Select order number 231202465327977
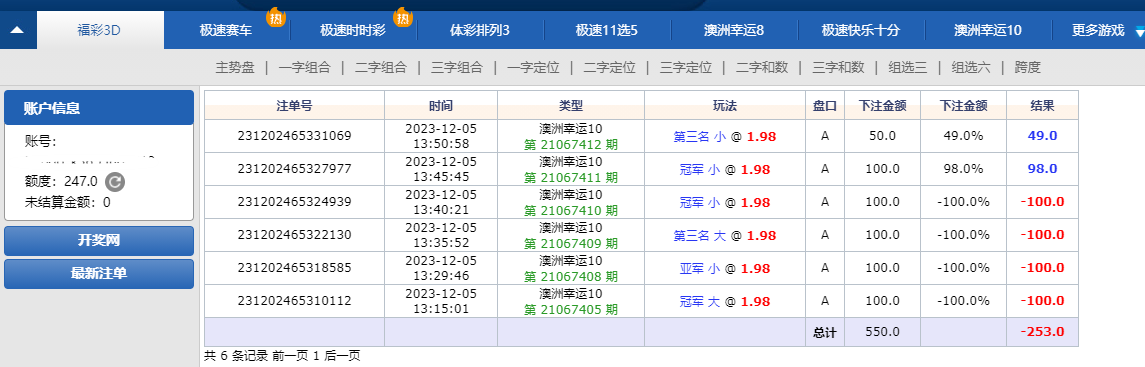Viewport: 1145px width, 367px height. [294, 169]
